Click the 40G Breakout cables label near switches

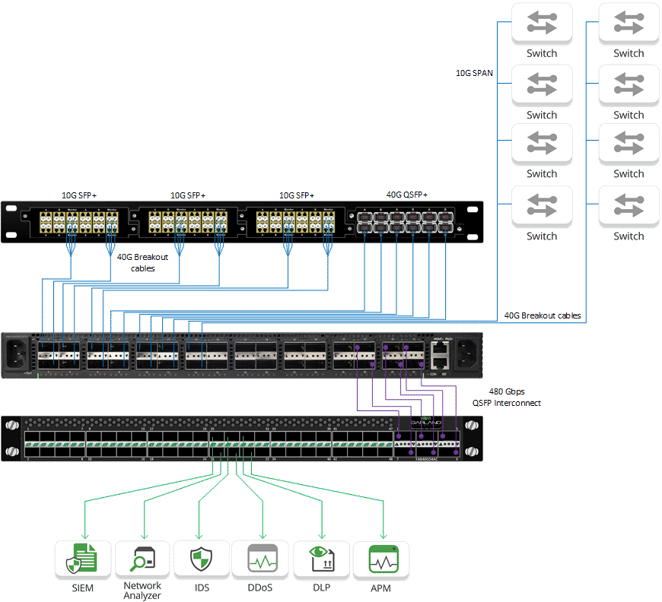(543, 315)
